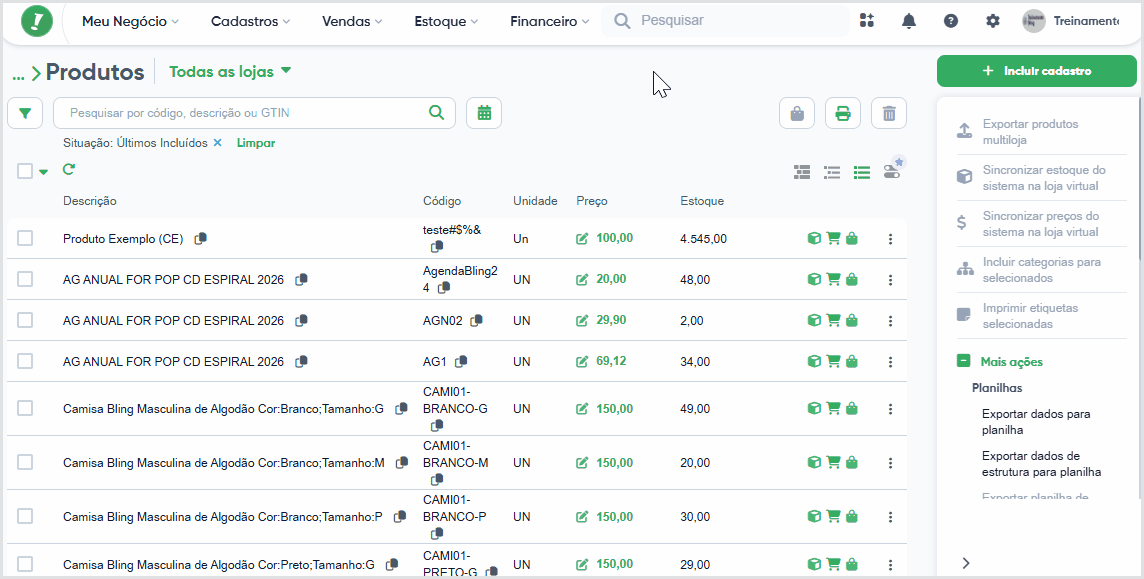Open three-dot menu for AGN02 product
Viewport: 1144px width, 579px height.
[890, 320]
